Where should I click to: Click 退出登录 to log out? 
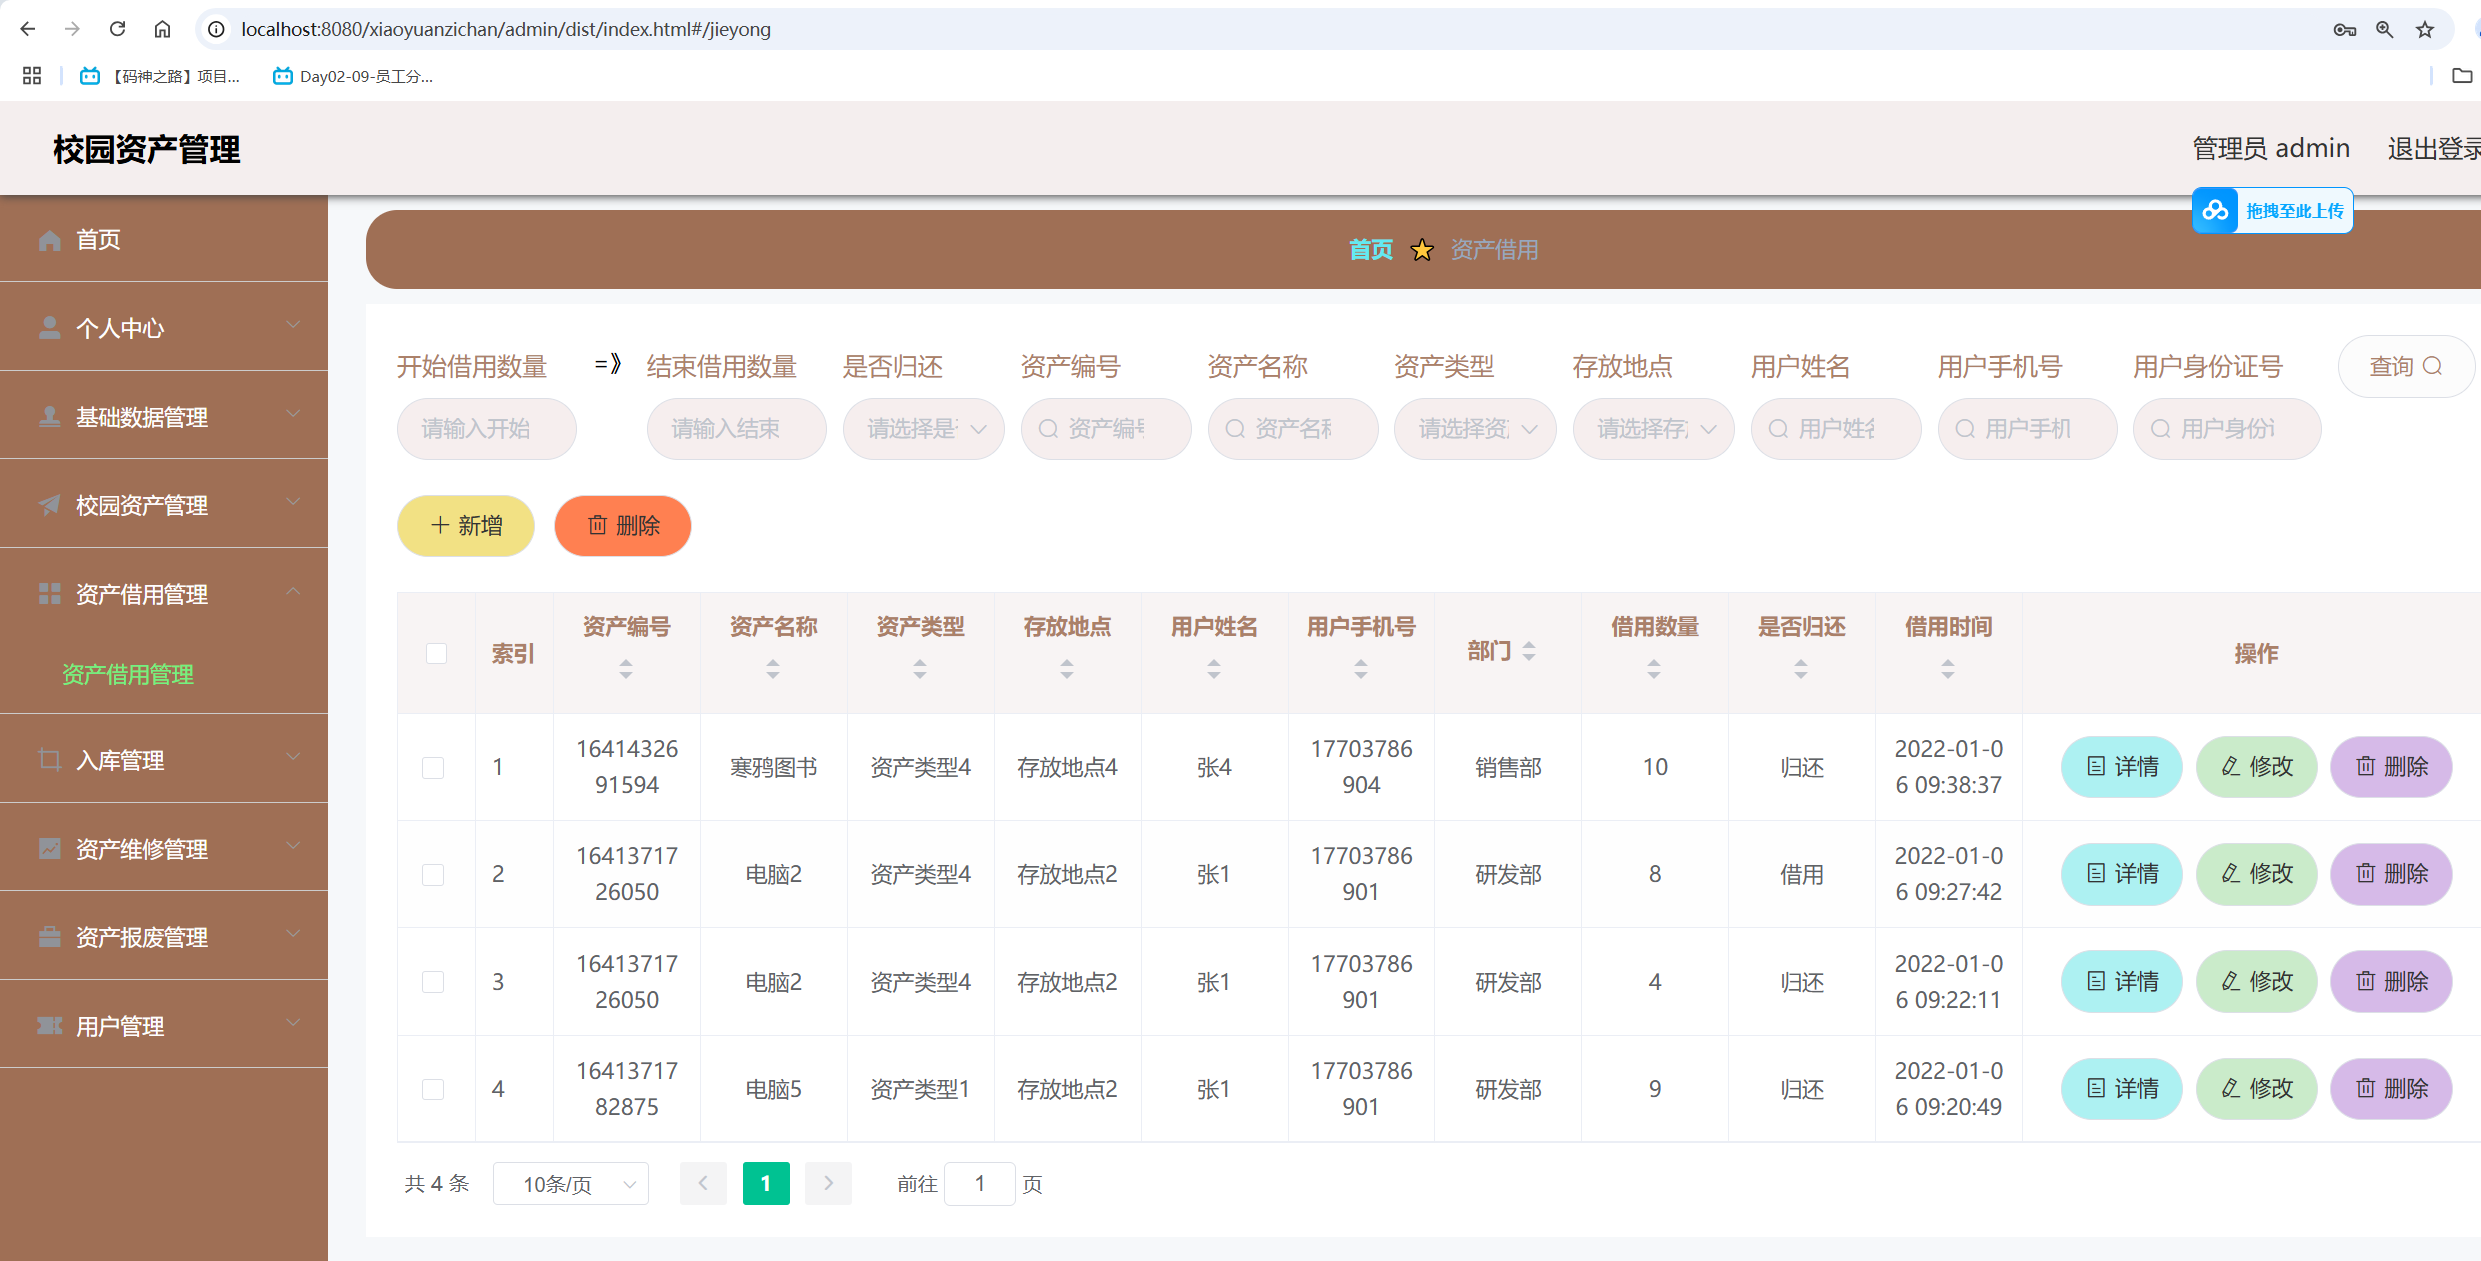pos(2433,148)
